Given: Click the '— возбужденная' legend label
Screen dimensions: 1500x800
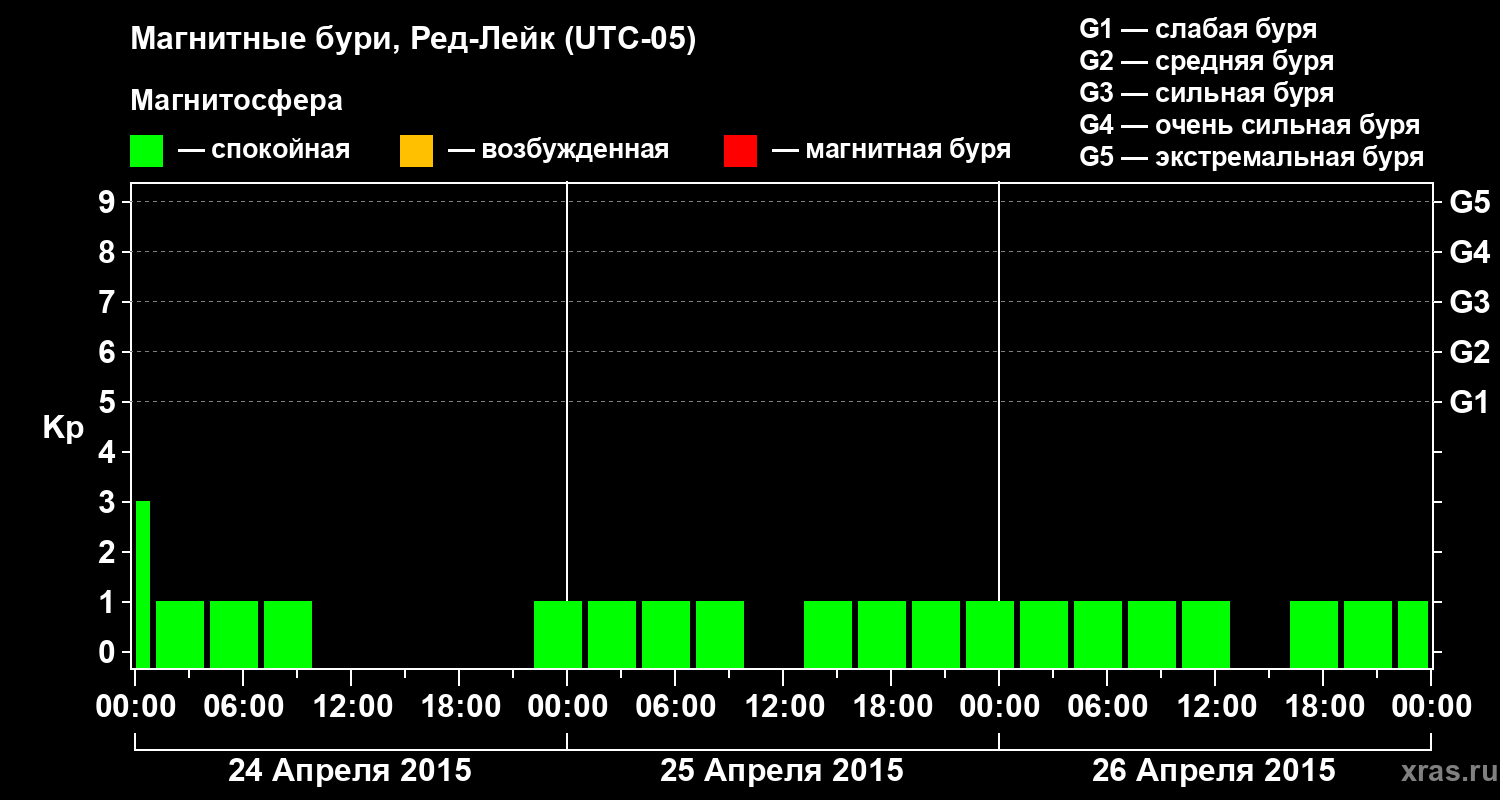Looking at the screenshot, I should pyautogui.click(x=558, y=151).
